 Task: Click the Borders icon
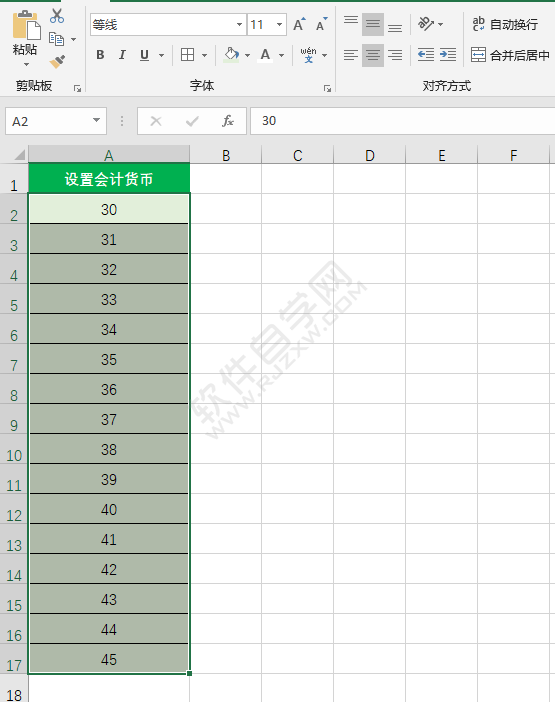pos(188,55)
